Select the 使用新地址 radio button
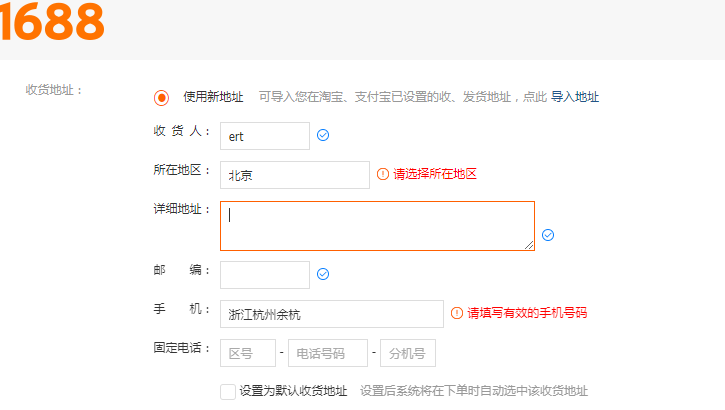 click(161, 98)
